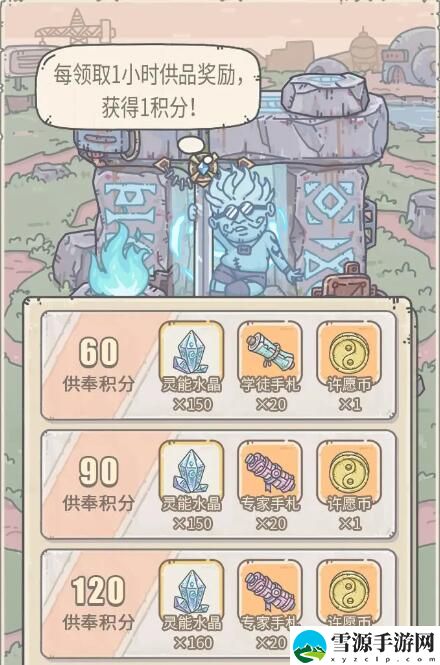440x665 pixels.
Task: Tap the gem emblem above the doorway
Action: (x=204, y=166)
